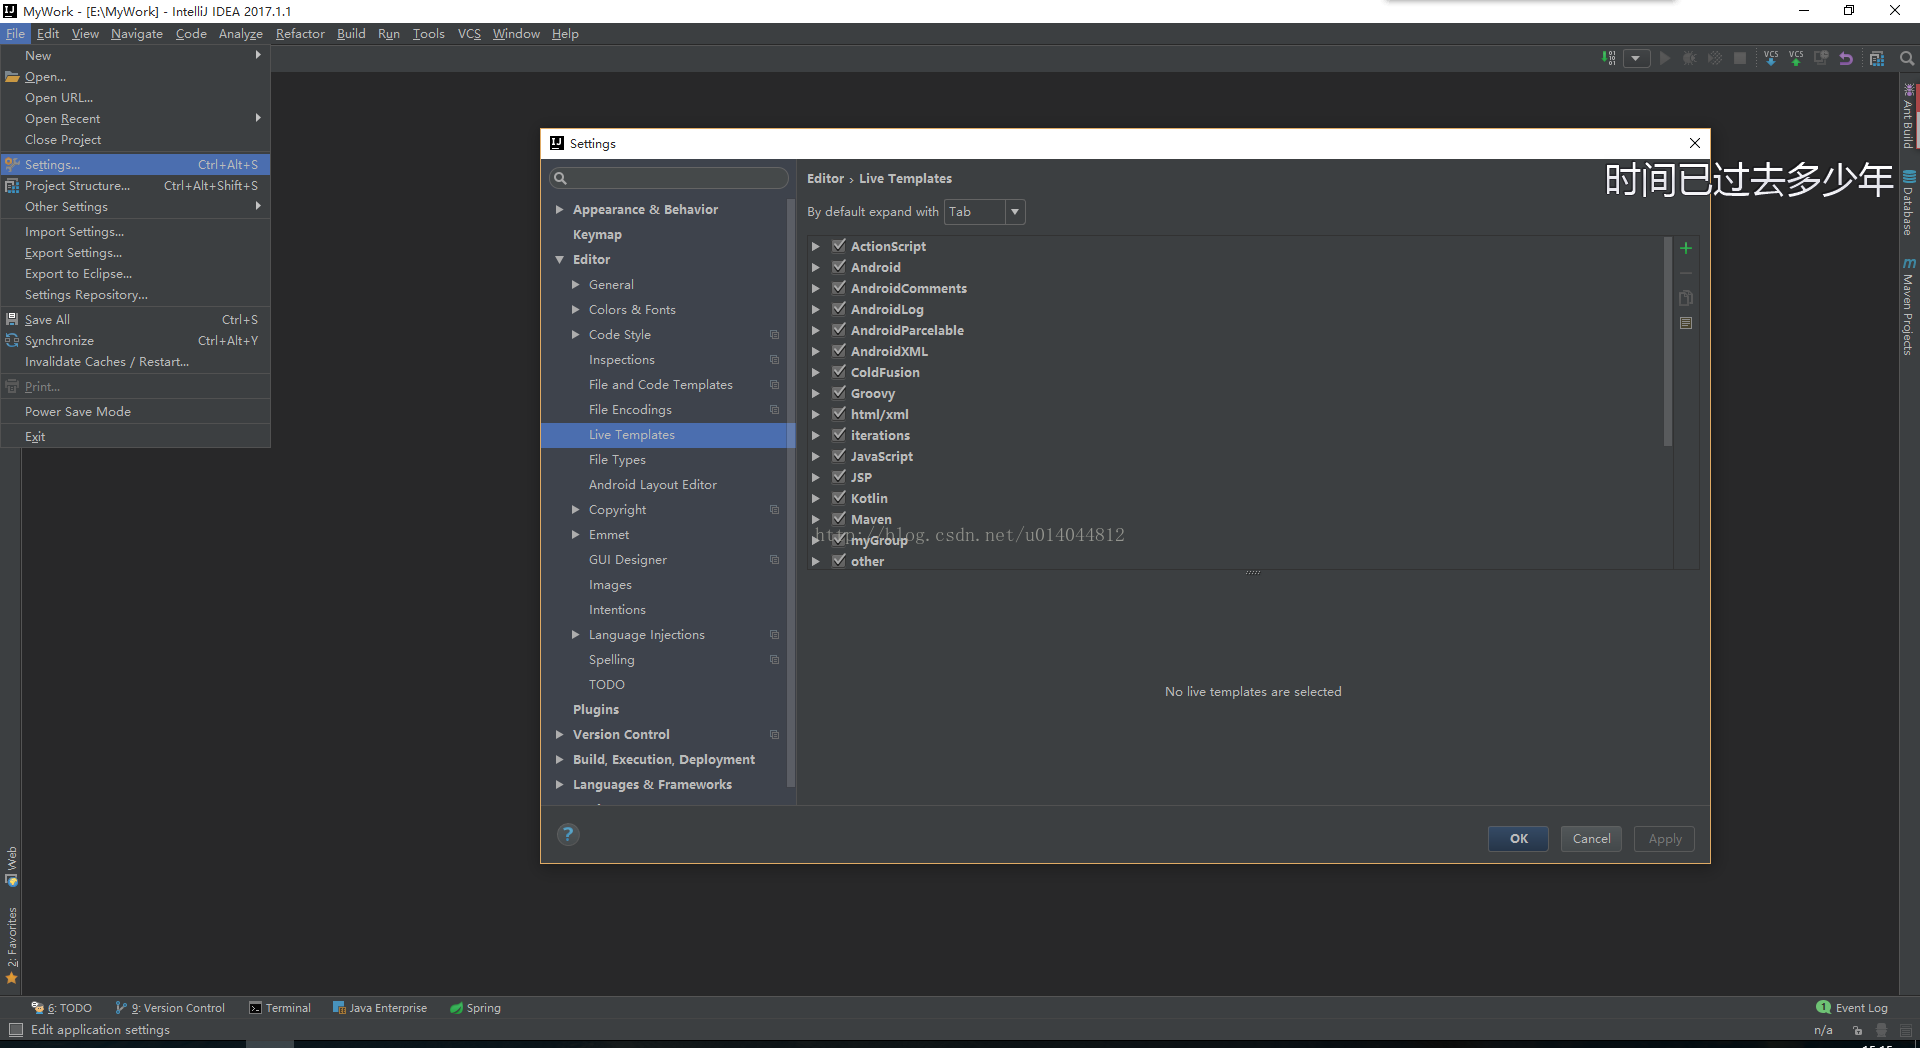The width and height of the screenshot is (1920, 1048).
Task: Click Invalidate Caches / Restart menu item
Action: [x=136, y=362]
